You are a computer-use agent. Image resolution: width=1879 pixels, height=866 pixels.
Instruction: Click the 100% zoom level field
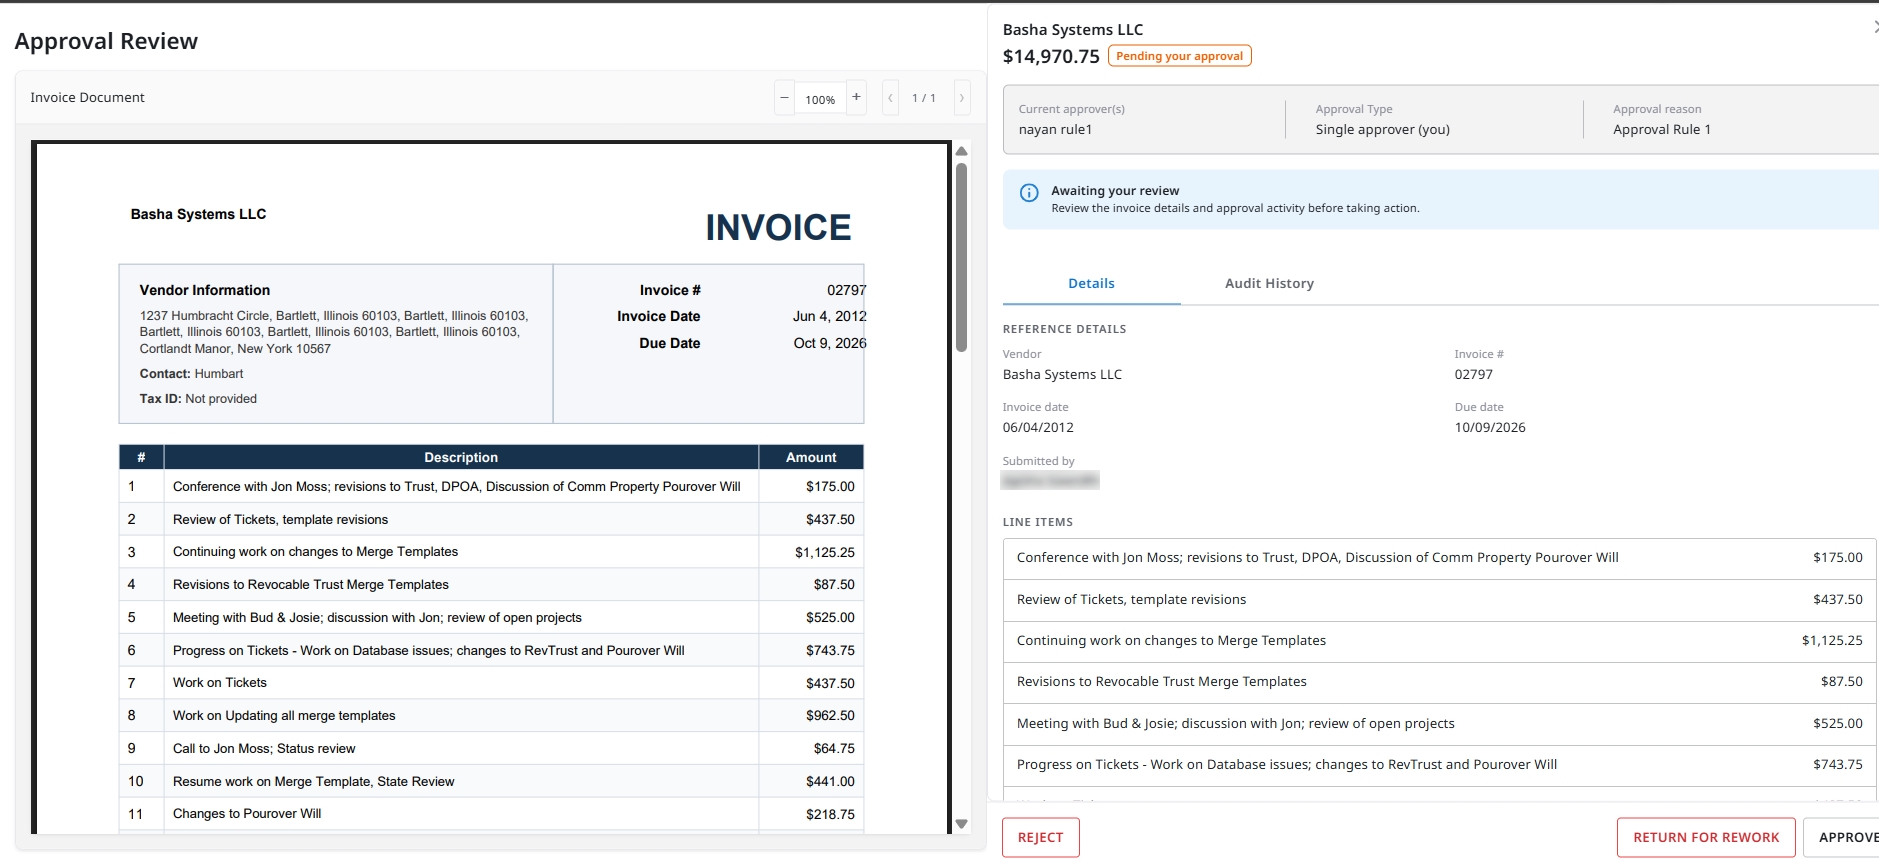820,99
